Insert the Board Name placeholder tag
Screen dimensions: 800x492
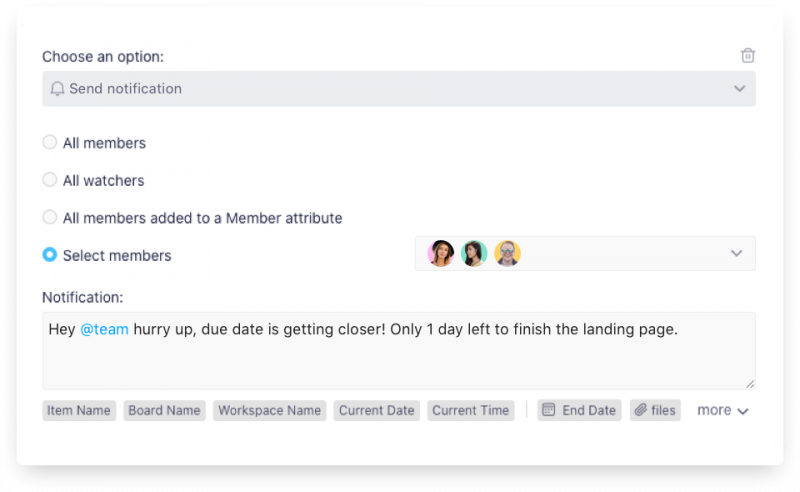pos(164,410)
